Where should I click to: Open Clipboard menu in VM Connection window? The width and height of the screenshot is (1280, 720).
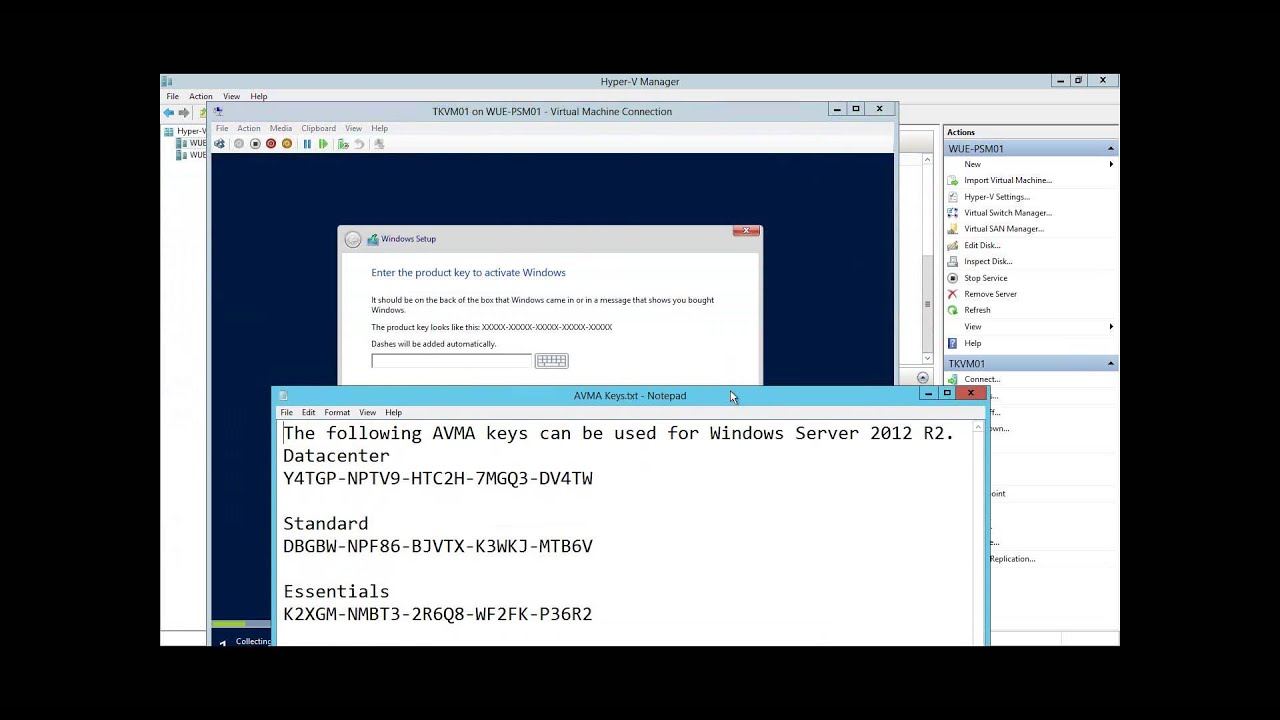click(318, 129)
